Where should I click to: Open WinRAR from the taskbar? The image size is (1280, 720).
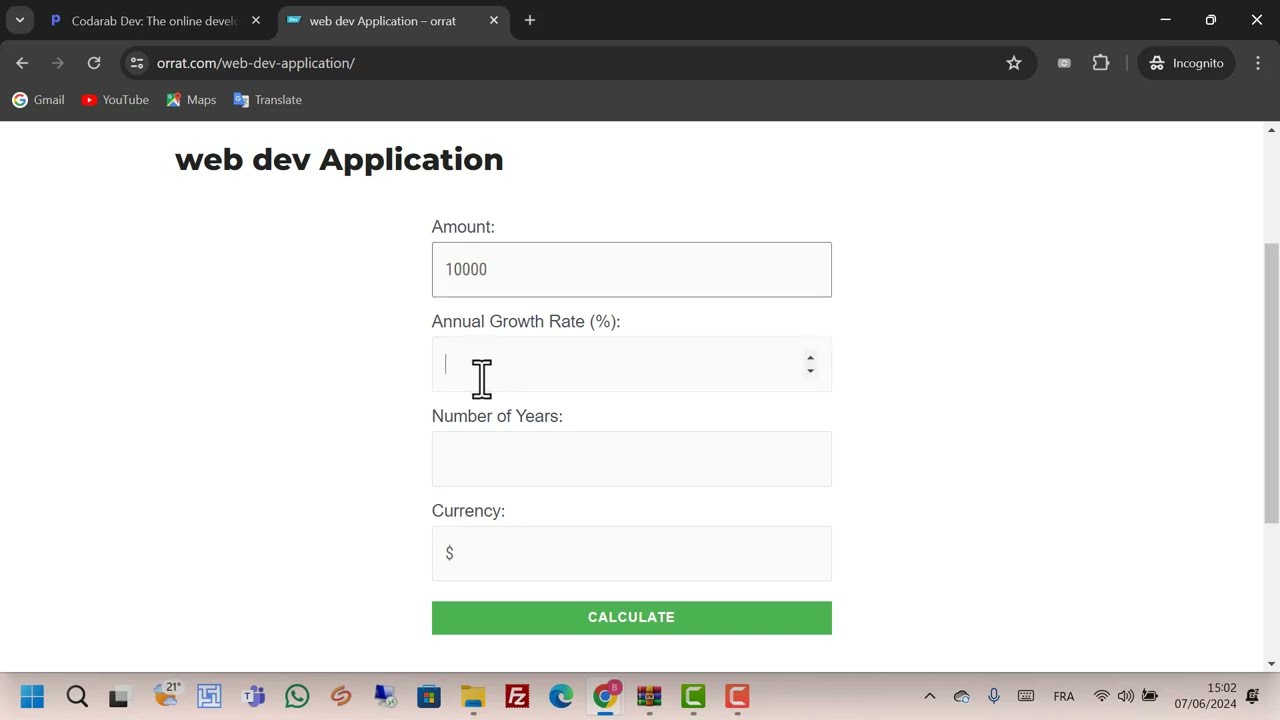pos(649,696)
